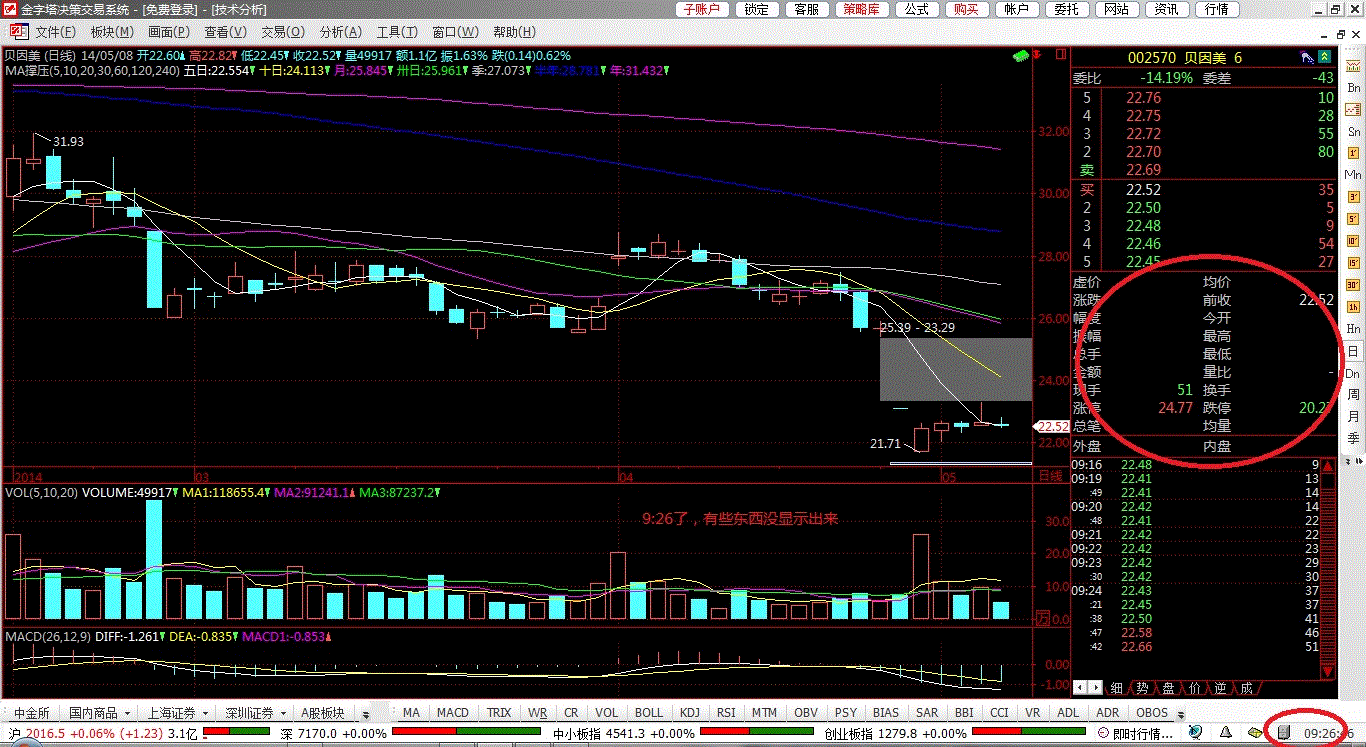Open the 深圳证券 dropdown arrow
This screenshot has width=1366, height=747.
[x=283, y=713]
